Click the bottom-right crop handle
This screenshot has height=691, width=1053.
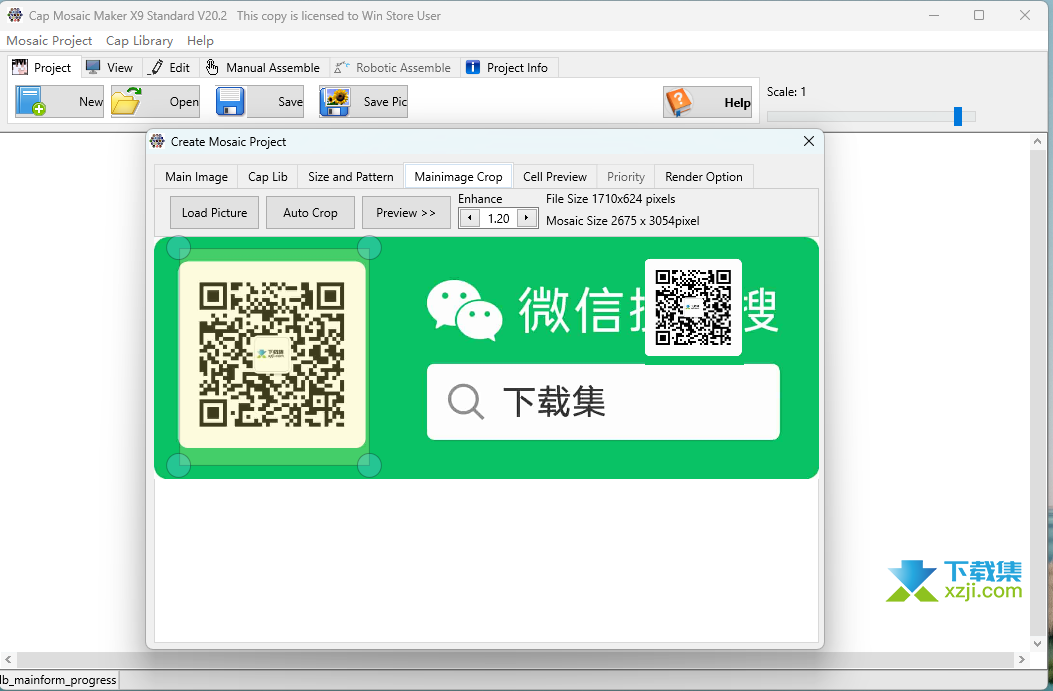click(x=369, y=465)
